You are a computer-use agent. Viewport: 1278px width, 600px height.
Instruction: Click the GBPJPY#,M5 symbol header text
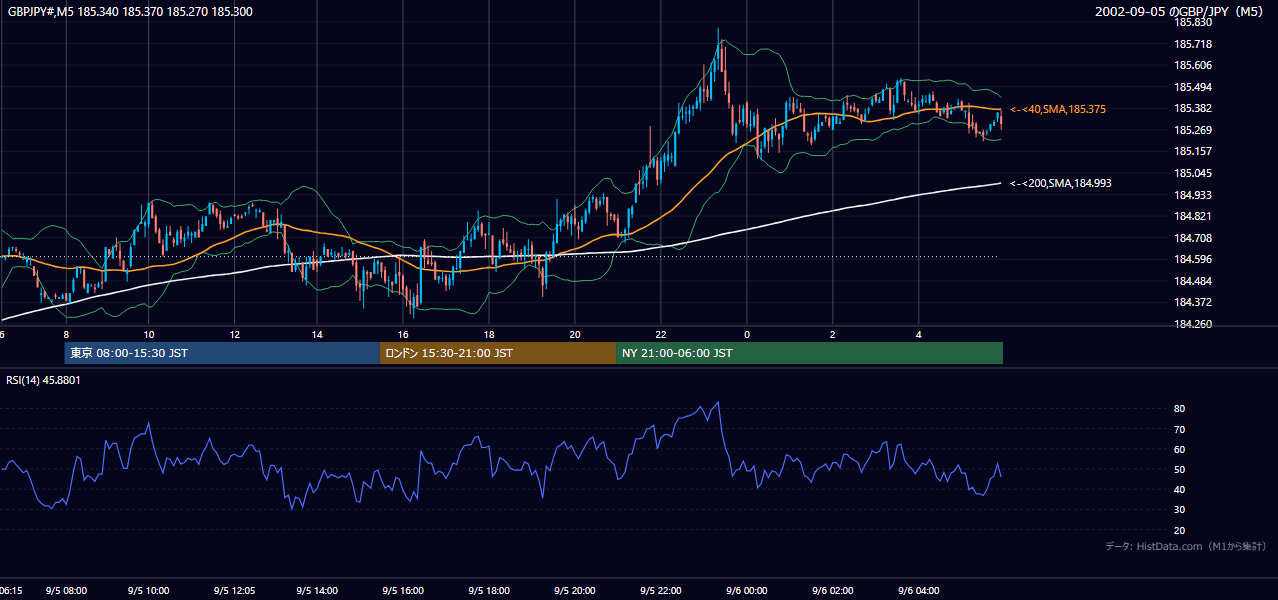coord(130,11)
